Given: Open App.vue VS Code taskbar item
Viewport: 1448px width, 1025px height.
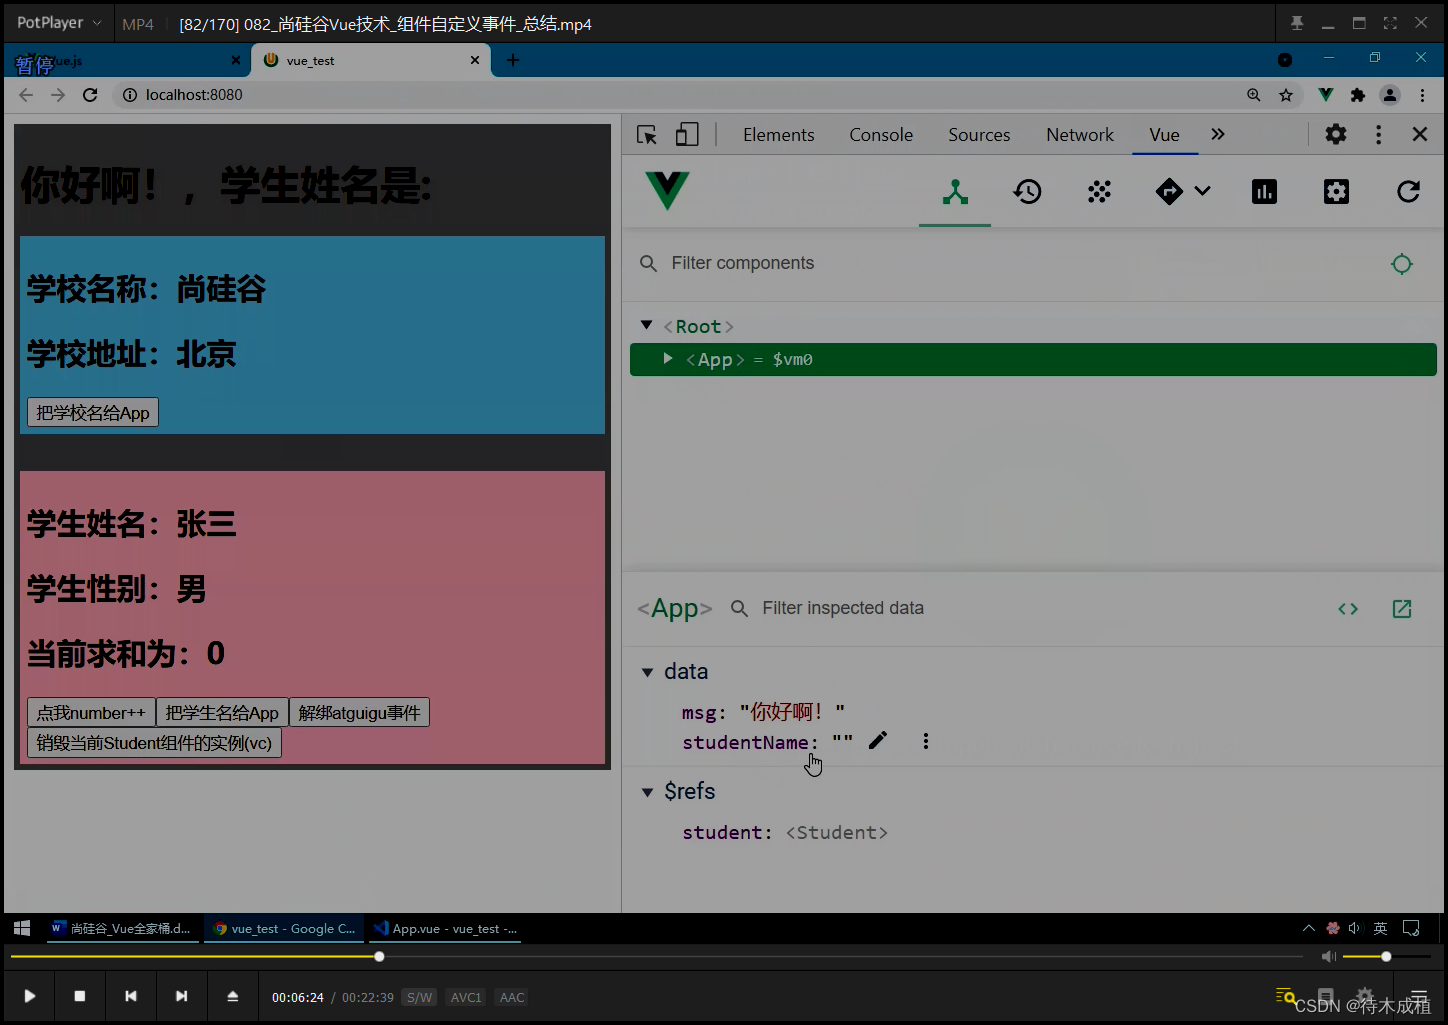Looking at the screenshot, I should [446, 928].
